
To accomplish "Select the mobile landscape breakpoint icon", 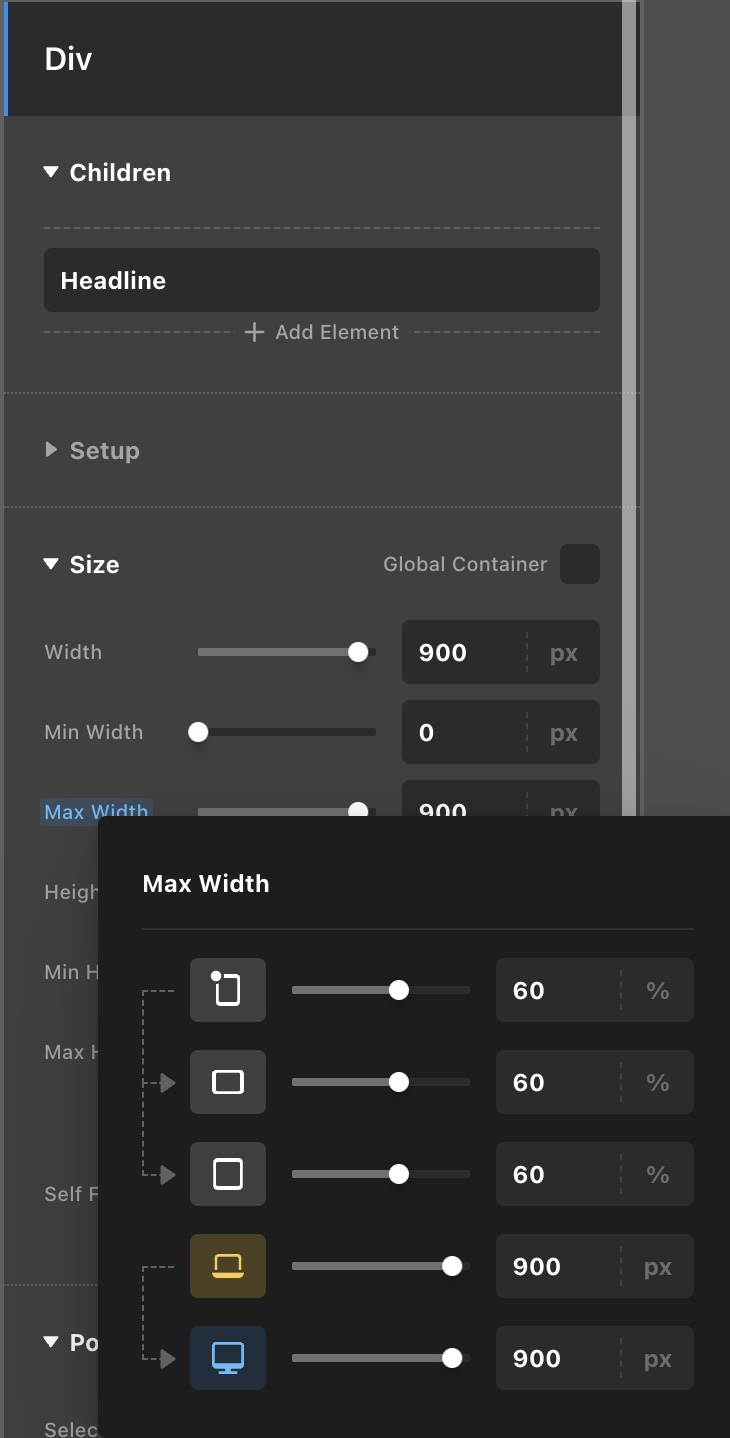I will [228, 1082].
